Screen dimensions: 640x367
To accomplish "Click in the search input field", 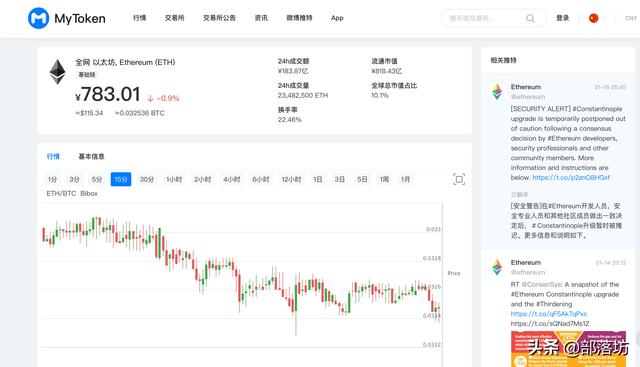I will [484, 18].
